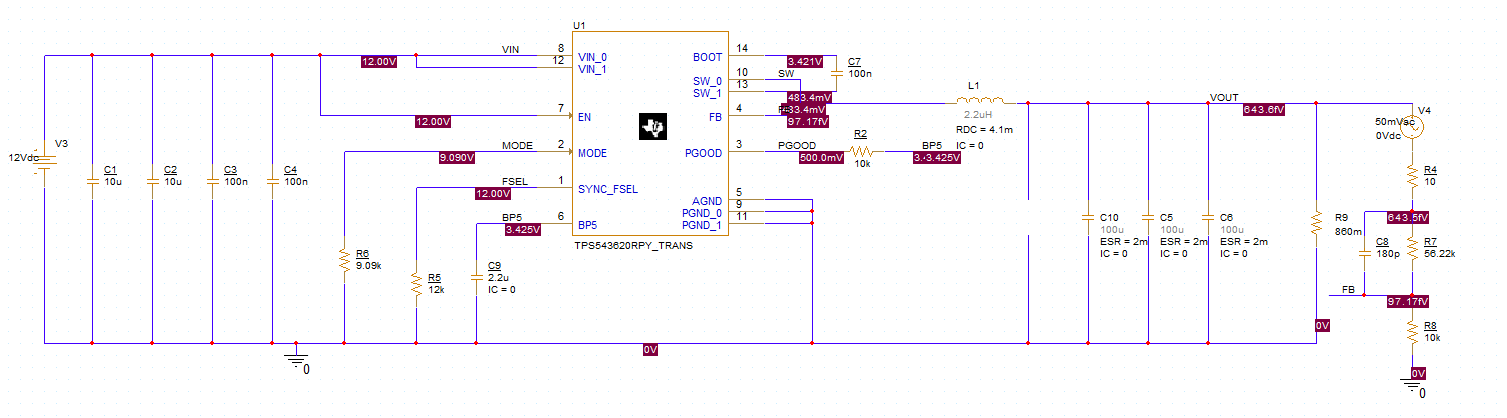1507x418 pixels.
Task: Click the VIN_1 pin label
Action: tap(593, 69)
